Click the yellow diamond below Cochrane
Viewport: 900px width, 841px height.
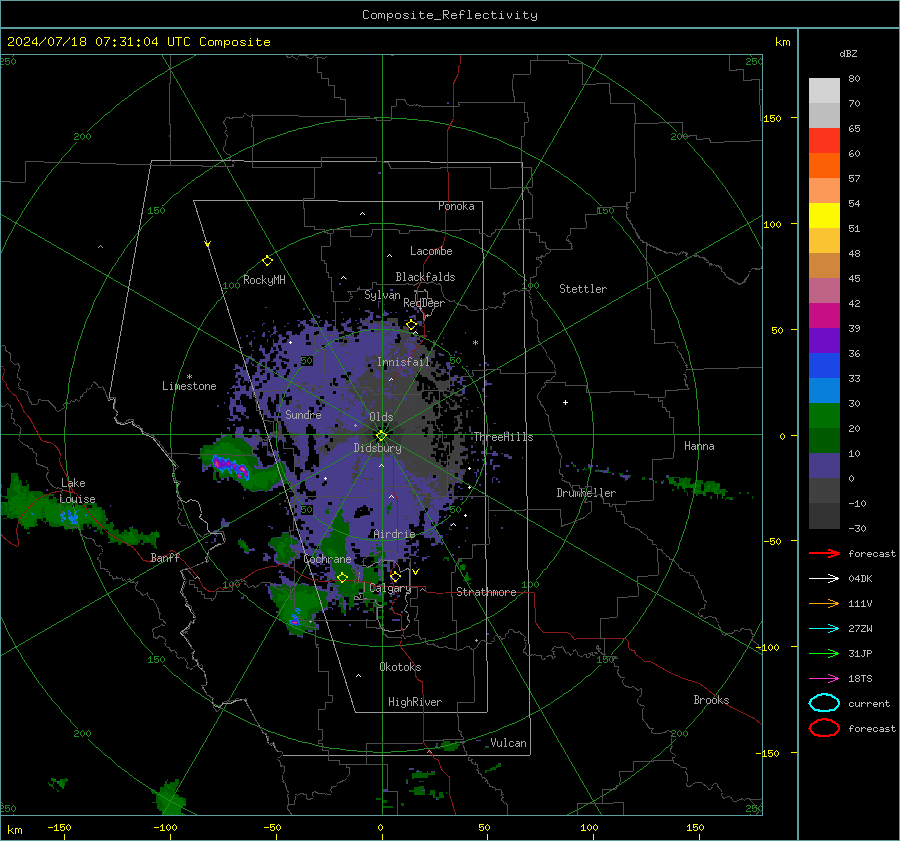(342, 578)
